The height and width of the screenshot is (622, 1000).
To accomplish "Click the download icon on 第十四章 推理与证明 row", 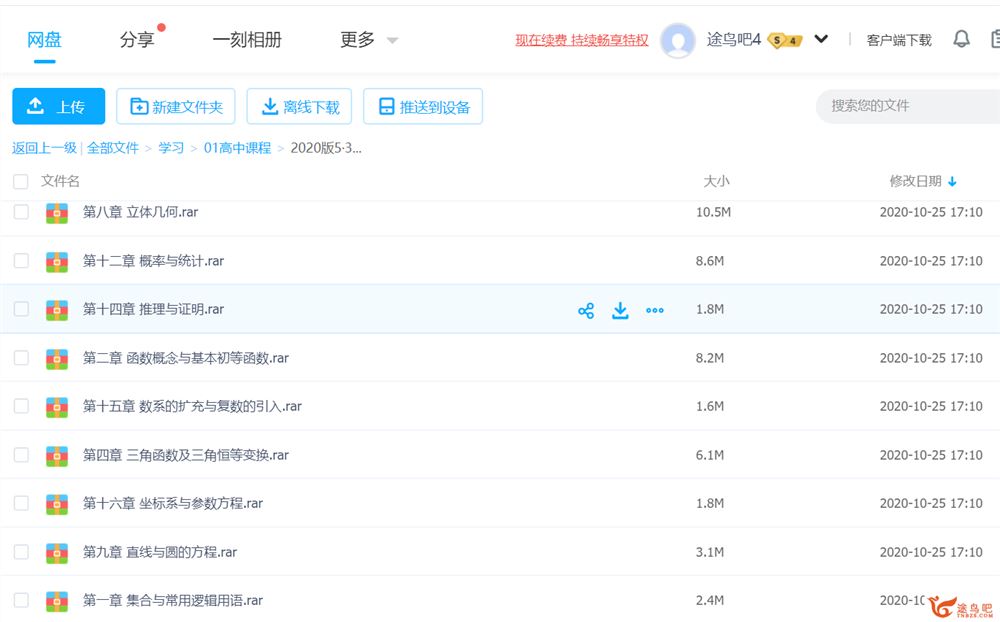I will click(x=620, y=310).
